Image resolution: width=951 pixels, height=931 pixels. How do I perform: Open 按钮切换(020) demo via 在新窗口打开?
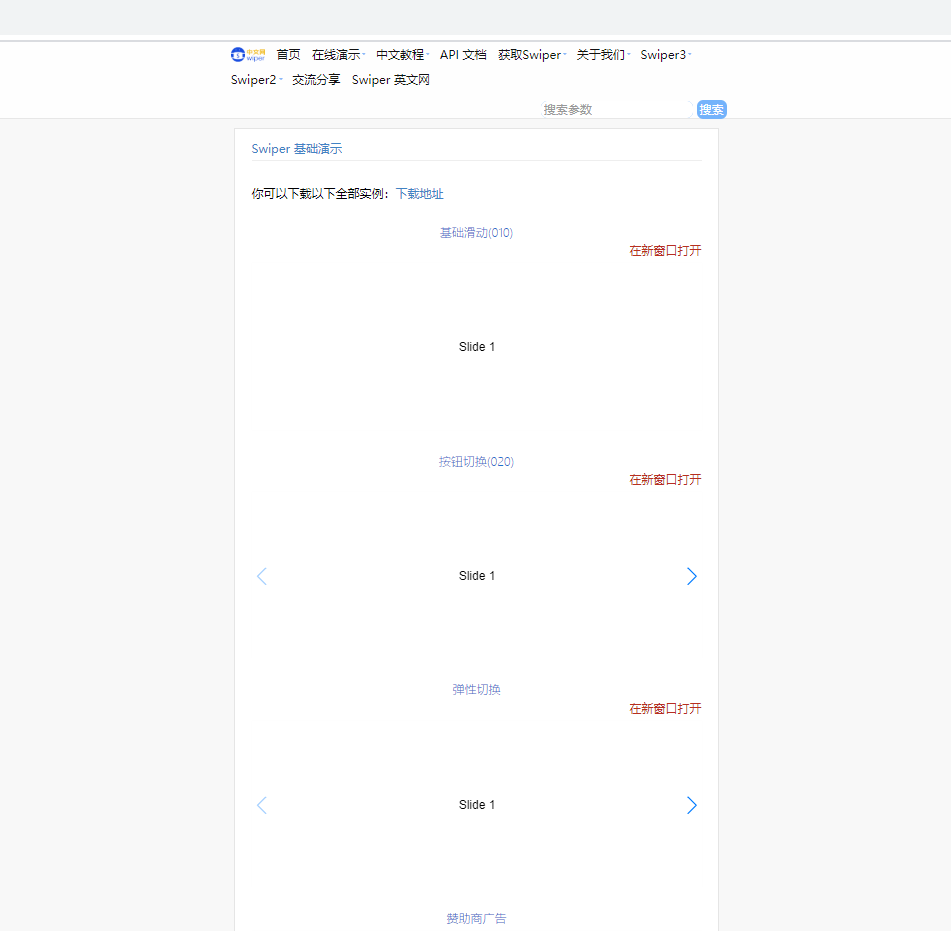[x=665, y=479]
